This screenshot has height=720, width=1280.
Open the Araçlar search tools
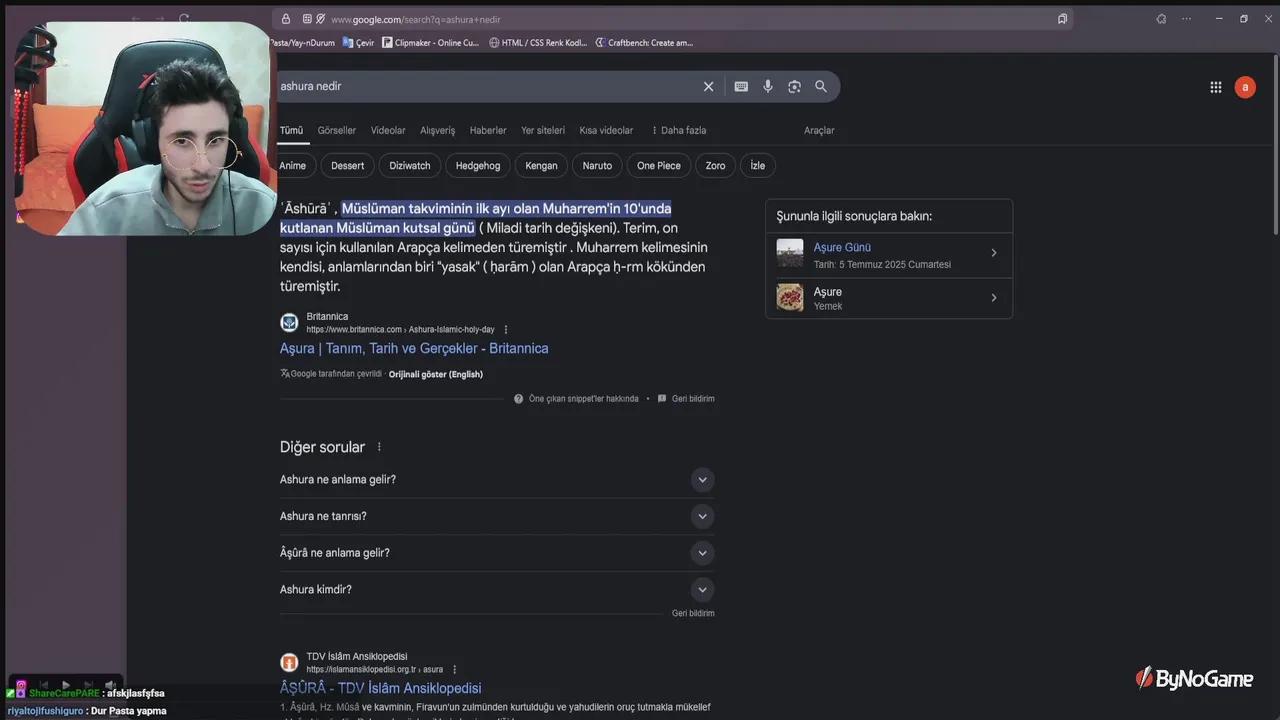[819, 130]
